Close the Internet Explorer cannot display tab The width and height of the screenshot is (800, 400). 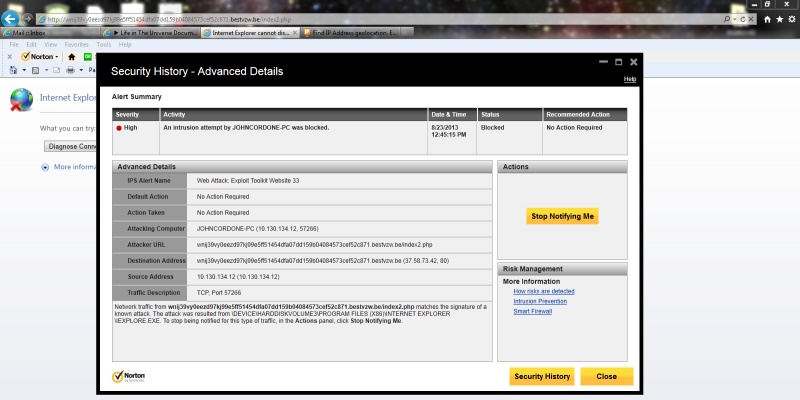tap(295, 33)
